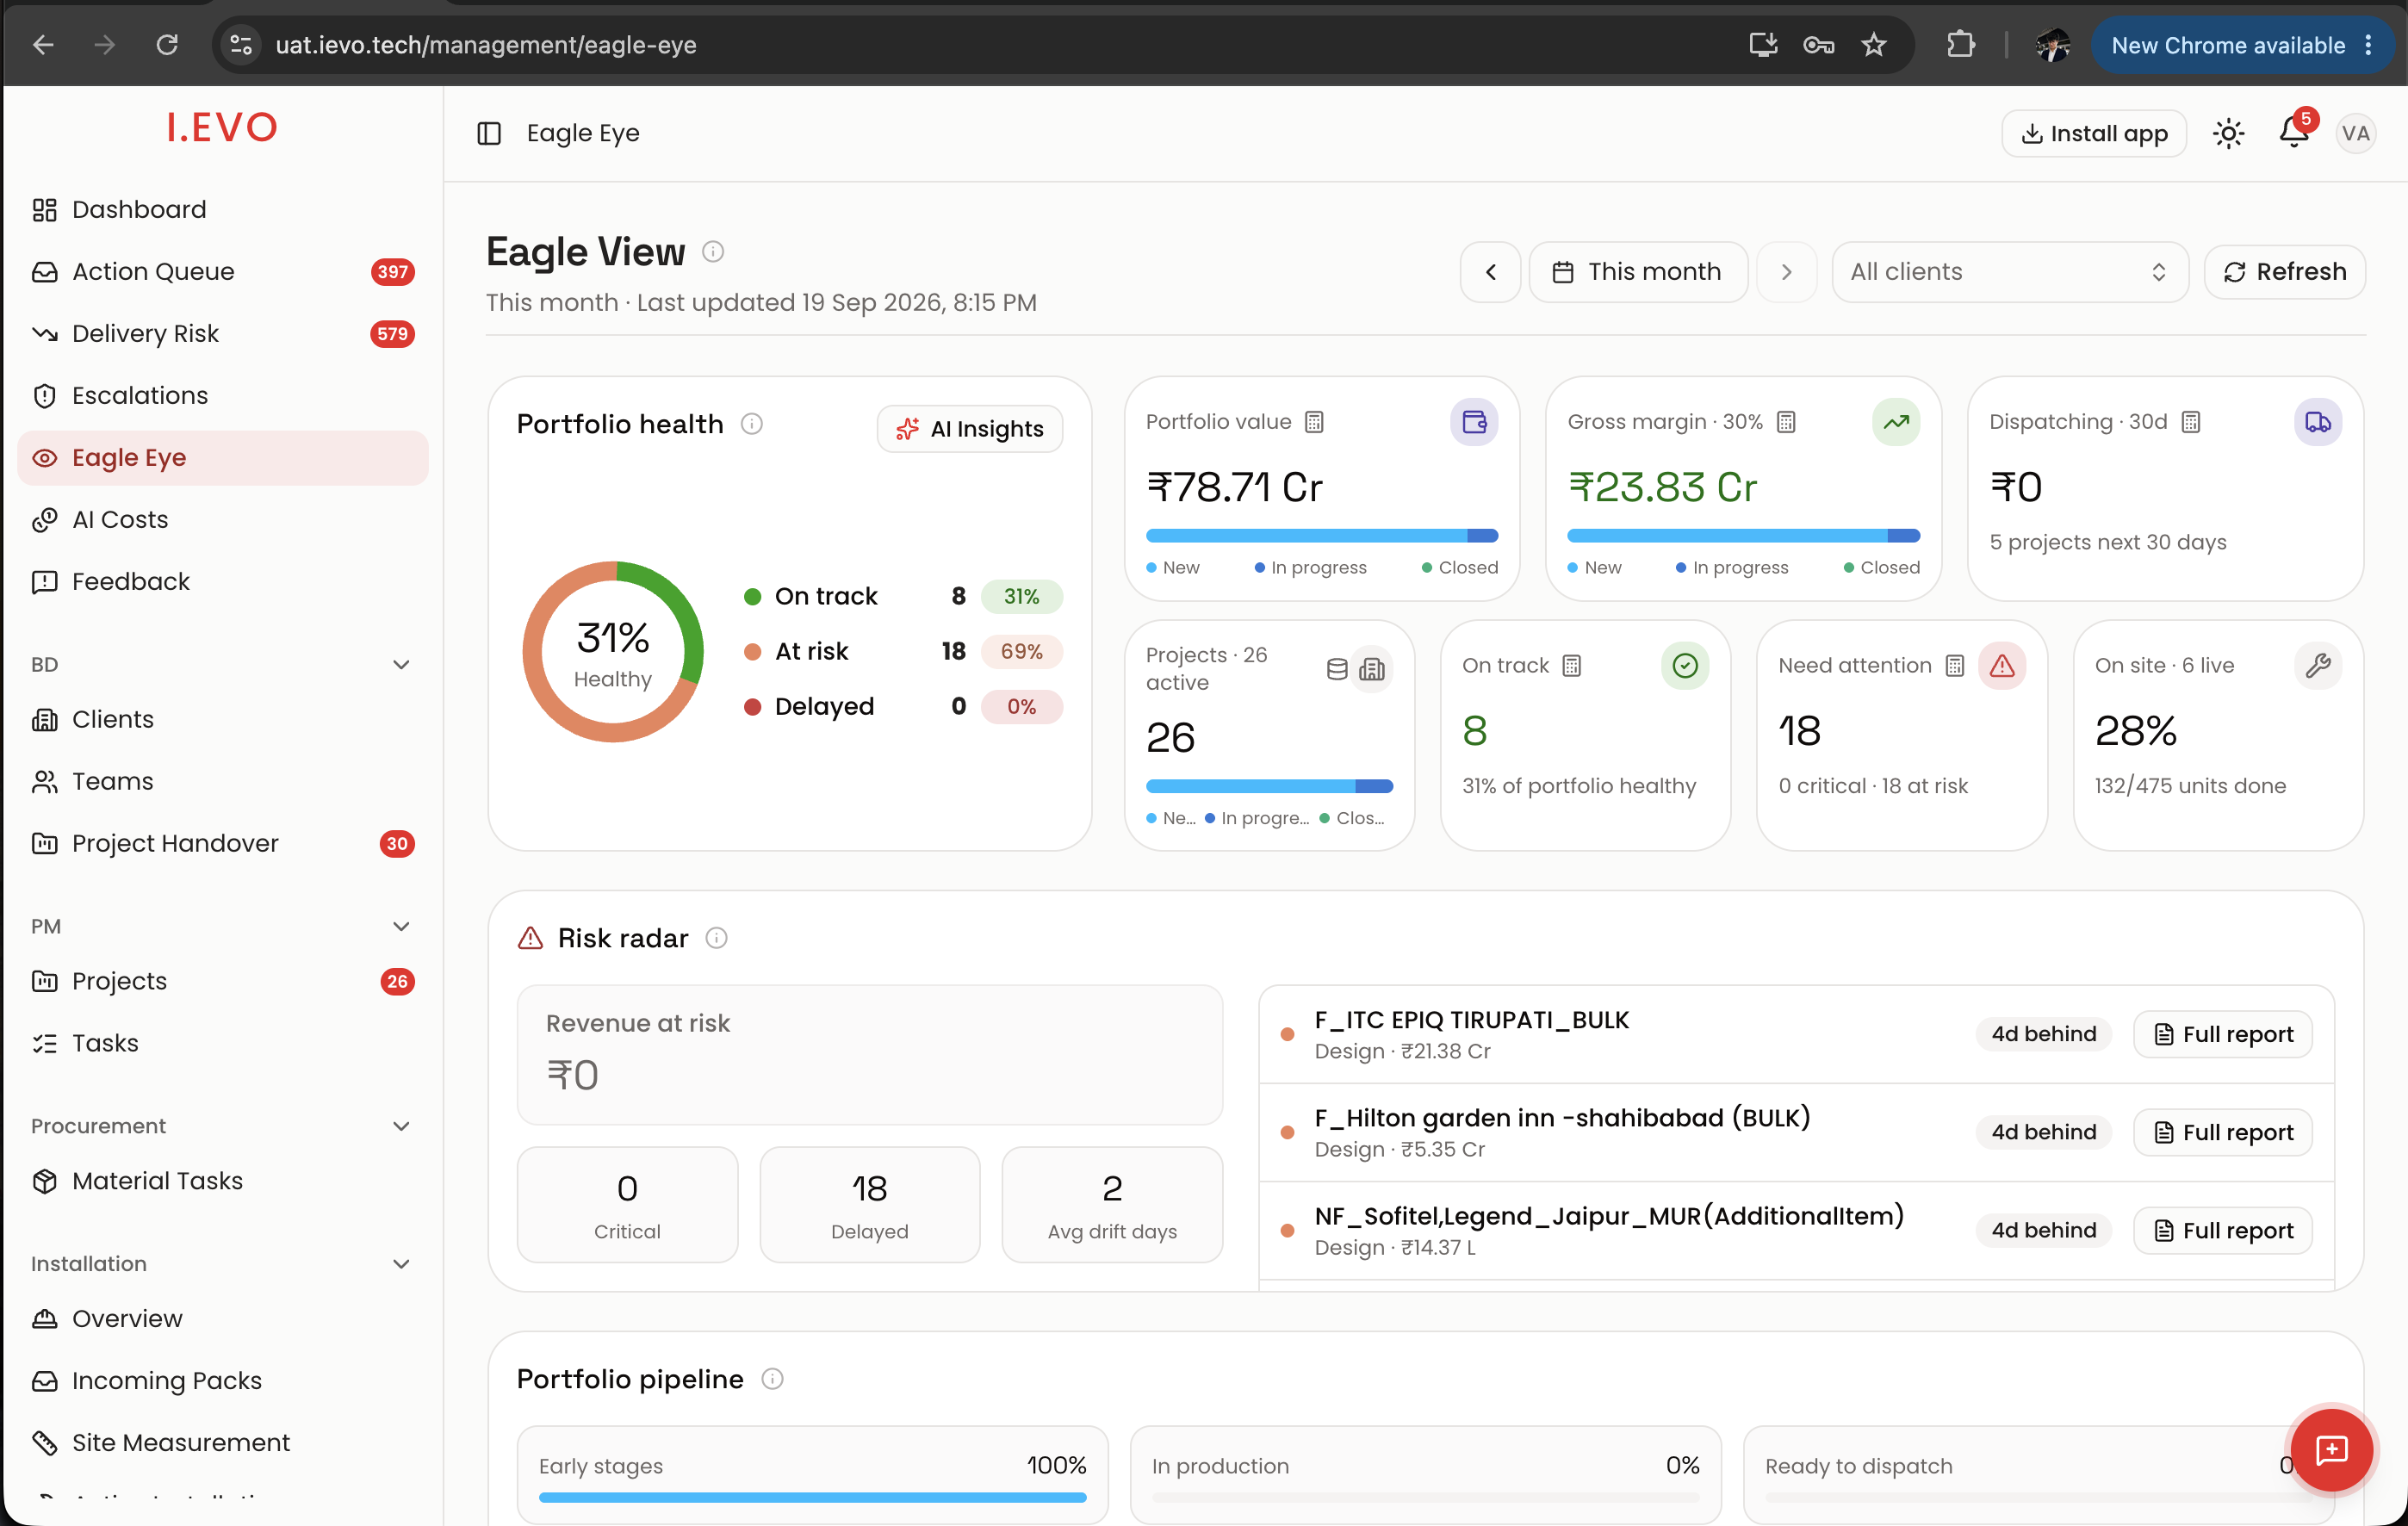This screenshot has height=1526, width=2408.
Task: Click the building icon in Projects card
Action: 1372,669
